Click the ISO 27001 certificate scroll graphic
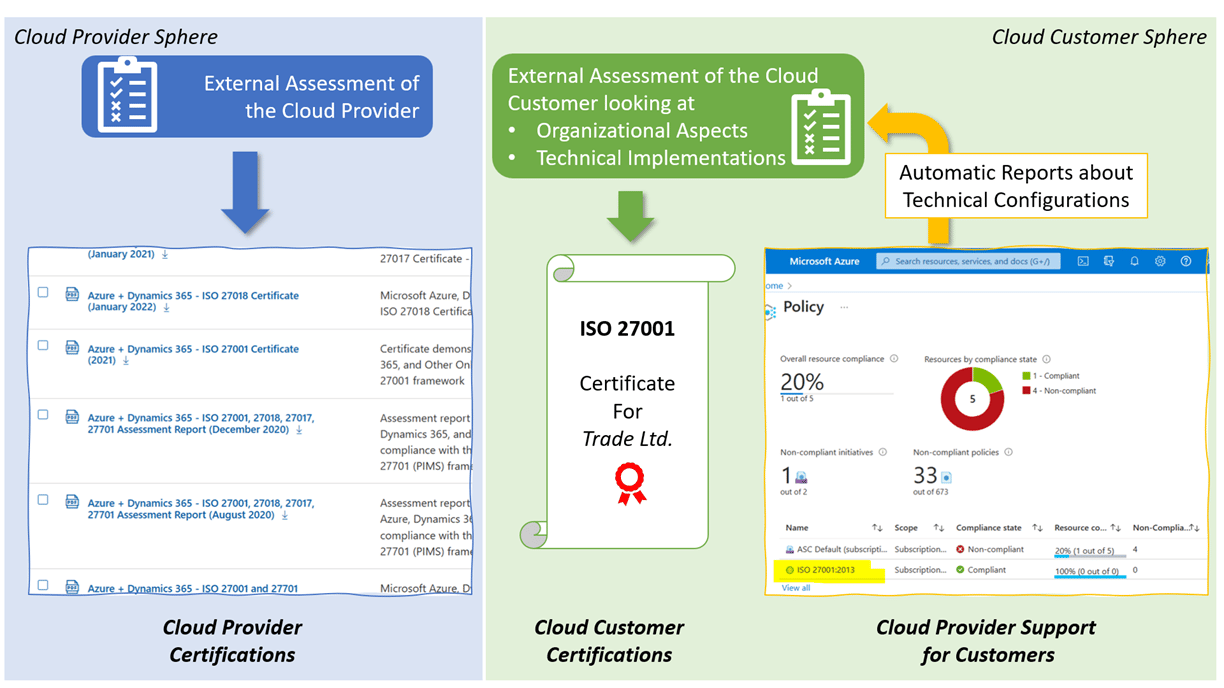 tap(629, 401)
